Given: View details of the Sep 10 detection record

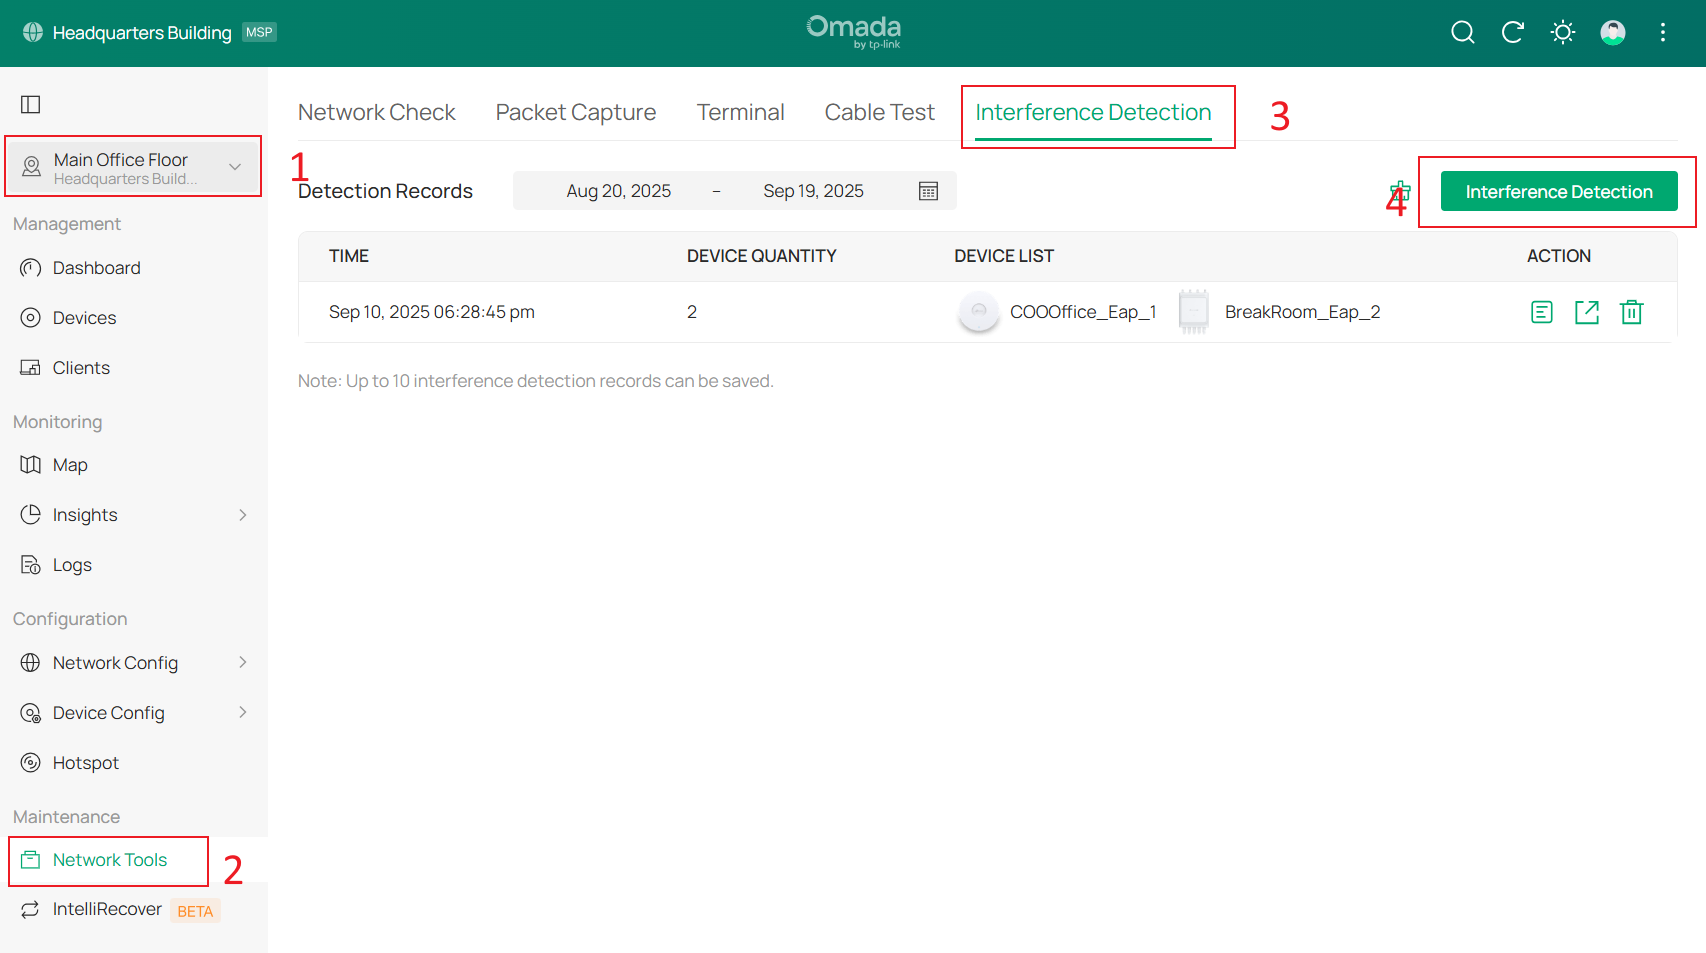Looking at the screenshot, I should [x=1541, y=312].
